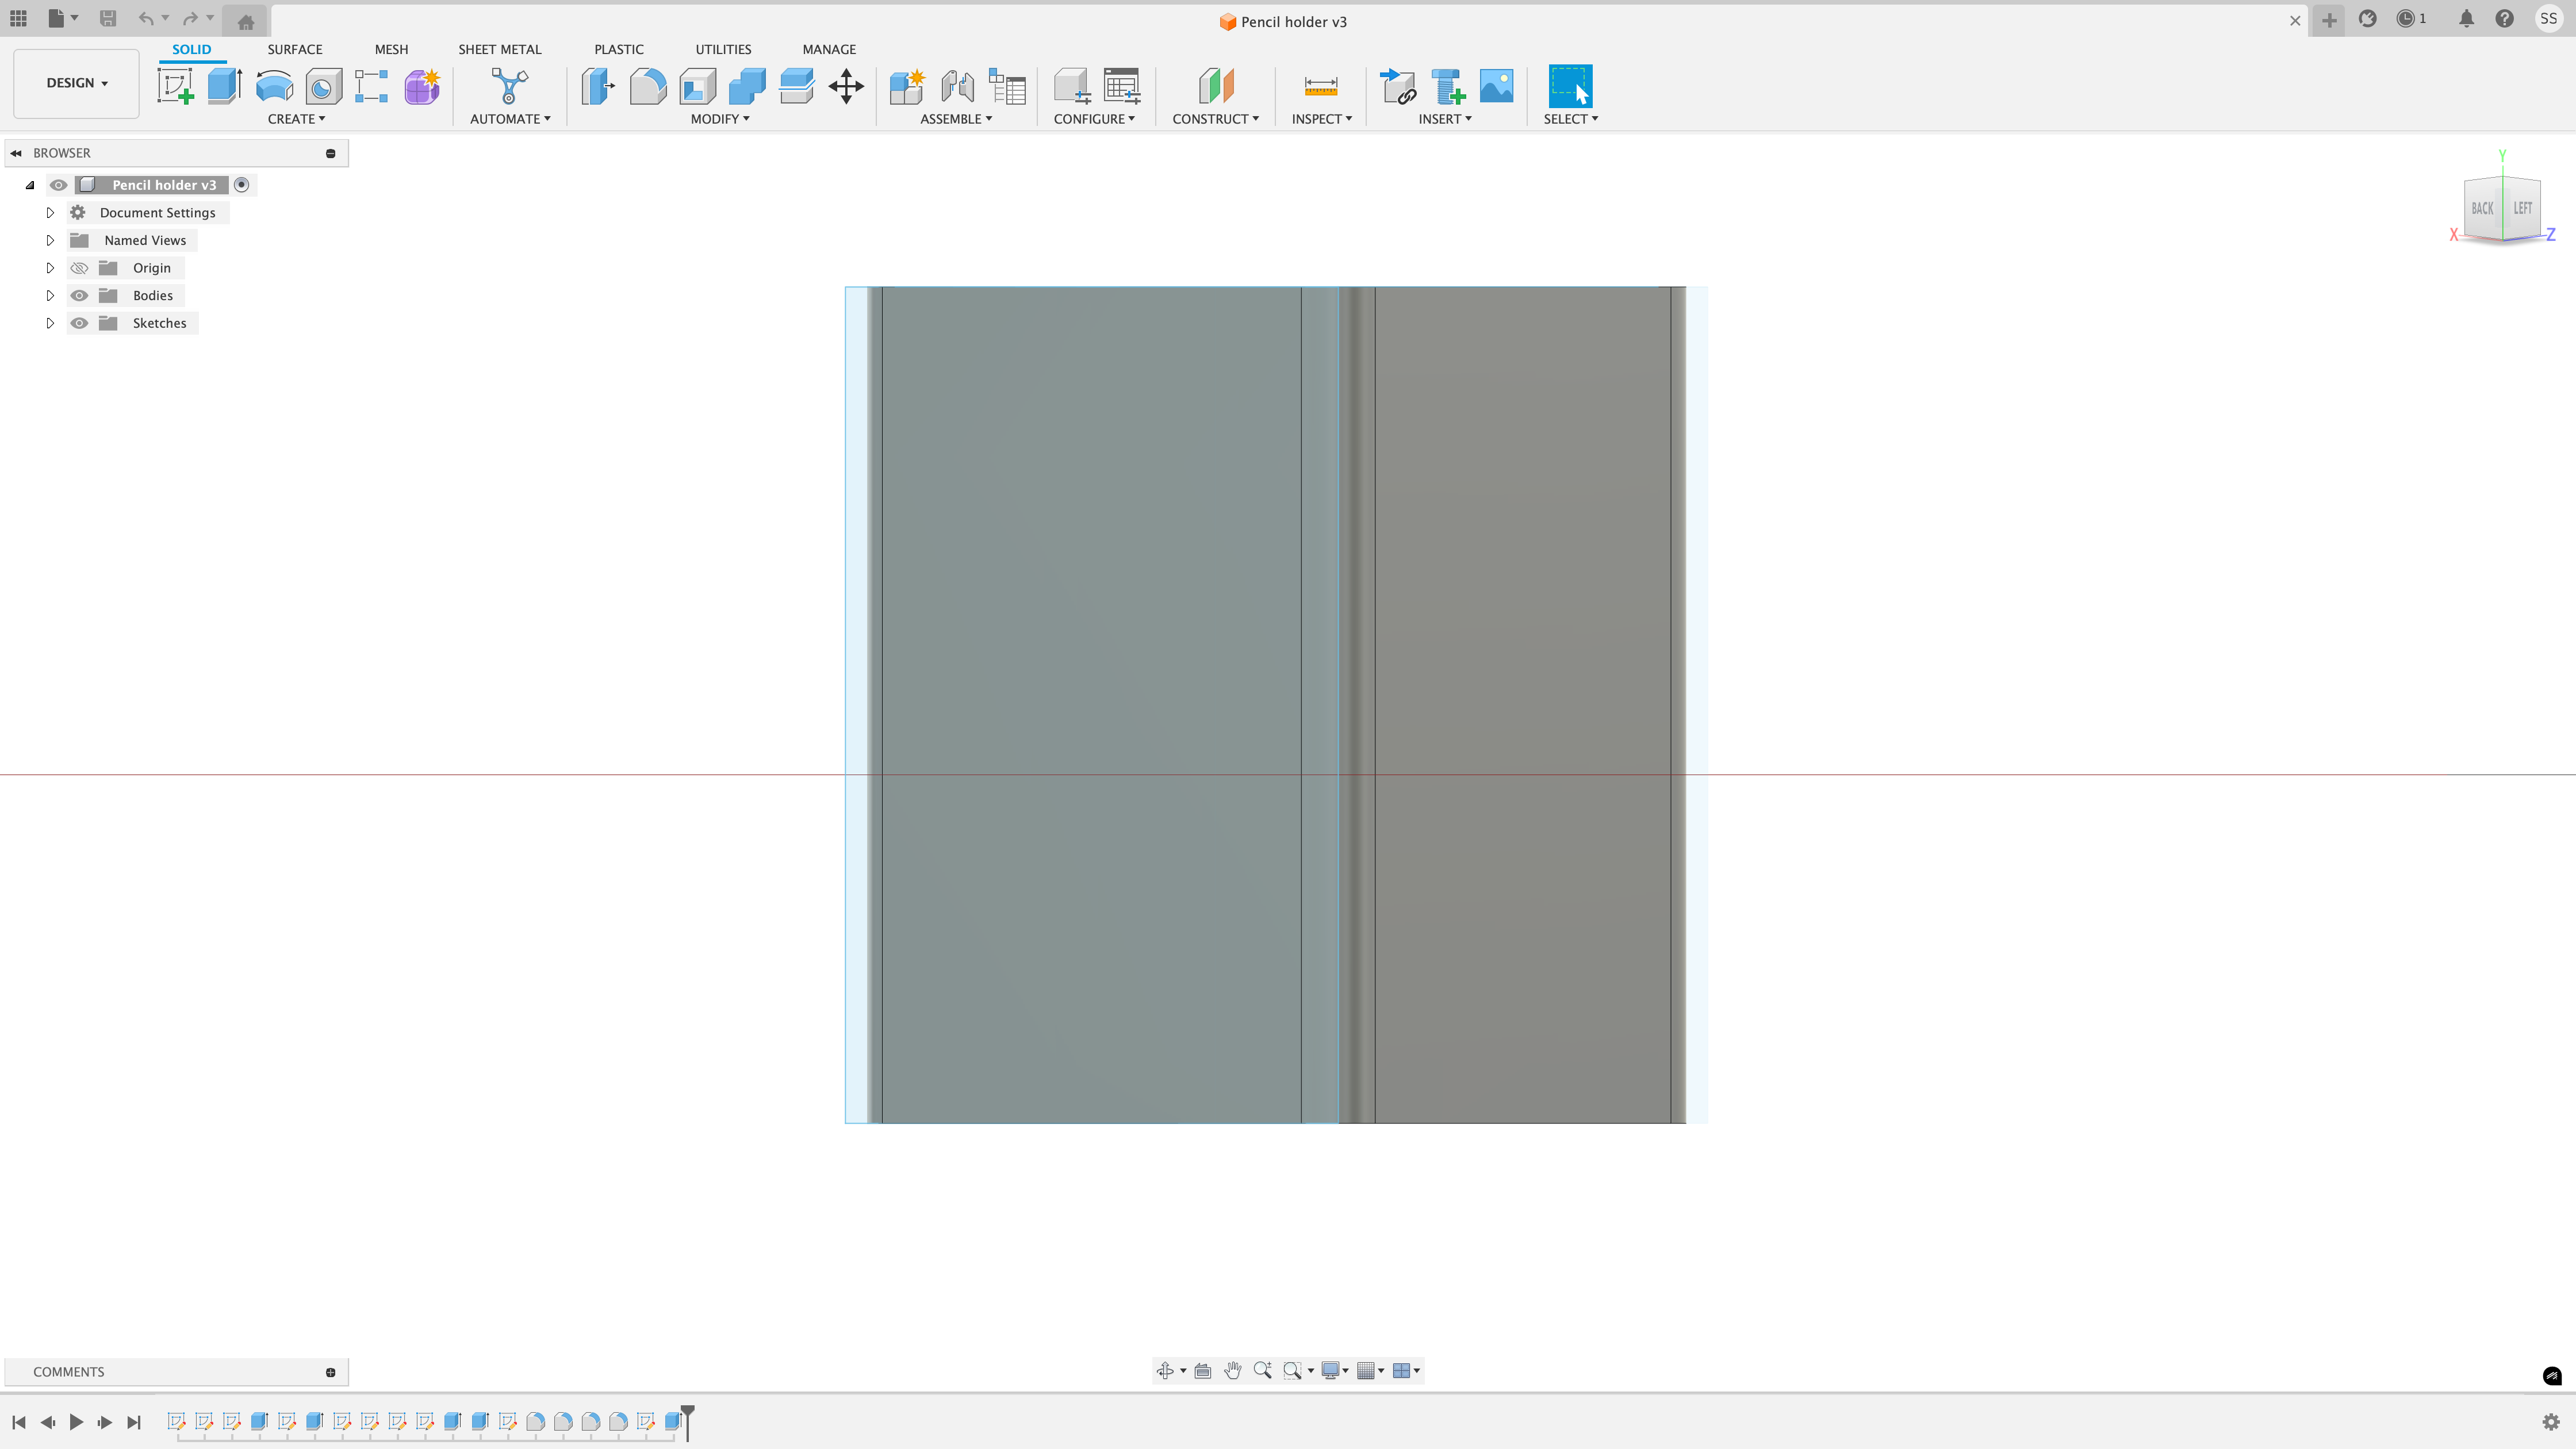This screenshot has width=2576, height=1449.
Task: Hide the Bodies folder
Action: [x=79, y=296]
